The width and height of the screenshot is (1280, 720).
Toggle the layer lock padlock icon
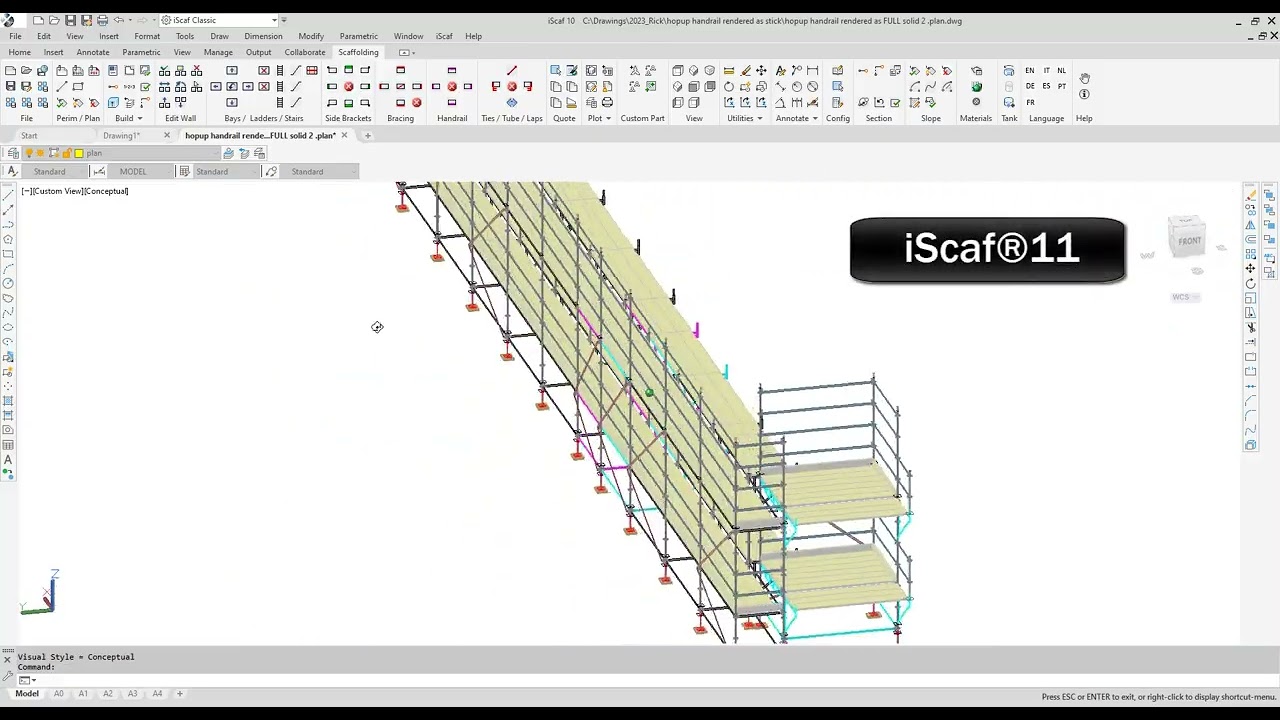(65, 153)
